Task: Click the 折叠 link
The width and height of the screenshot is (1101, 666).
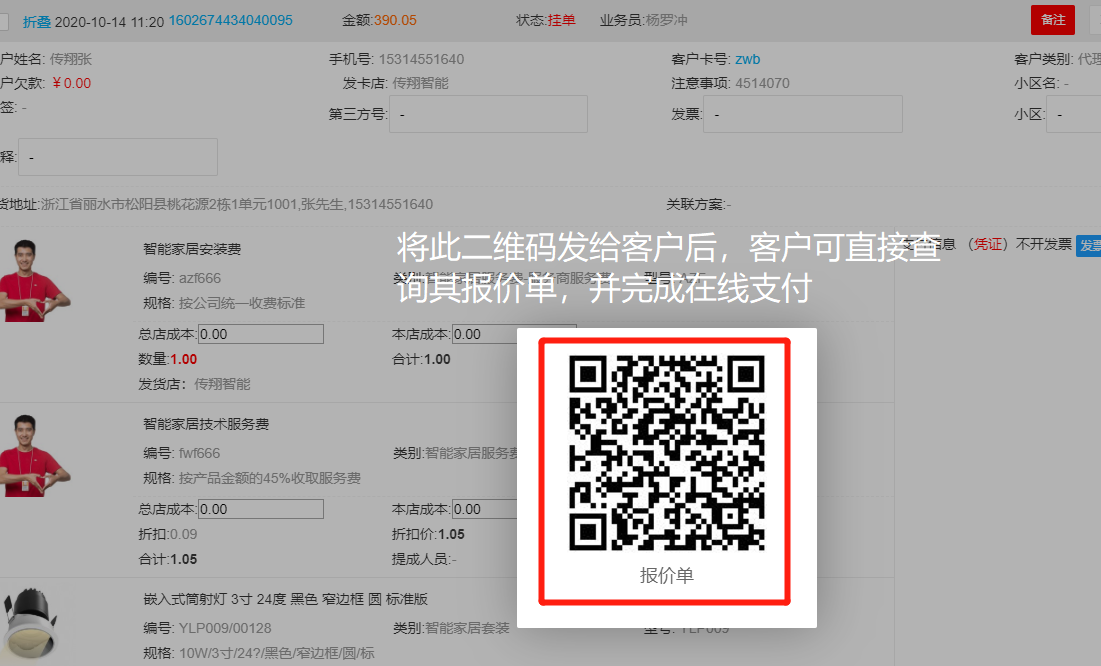Action: 37,22
